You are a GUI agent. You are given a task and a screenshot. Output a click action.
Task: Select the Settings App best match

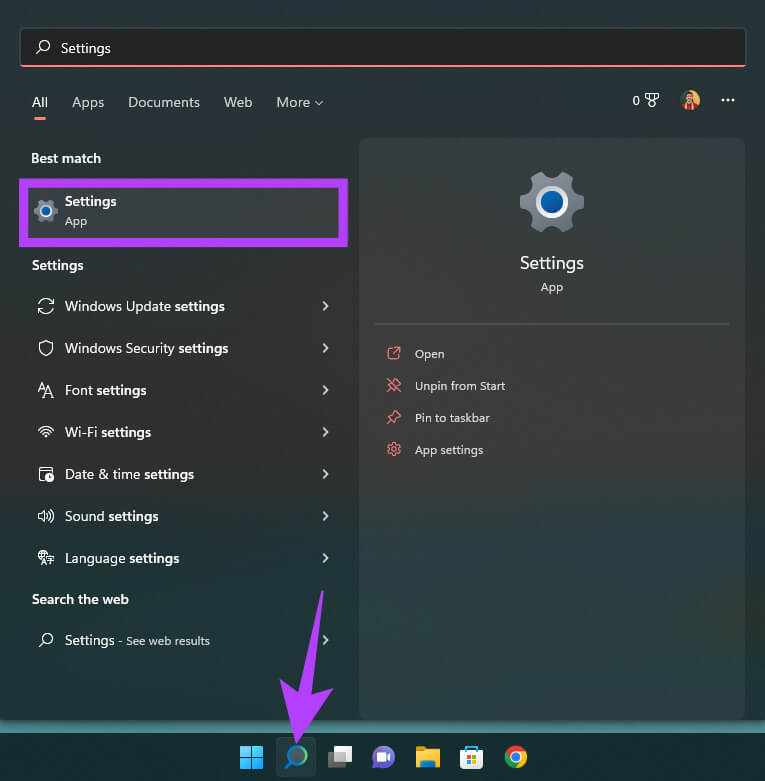pos(183,212)
